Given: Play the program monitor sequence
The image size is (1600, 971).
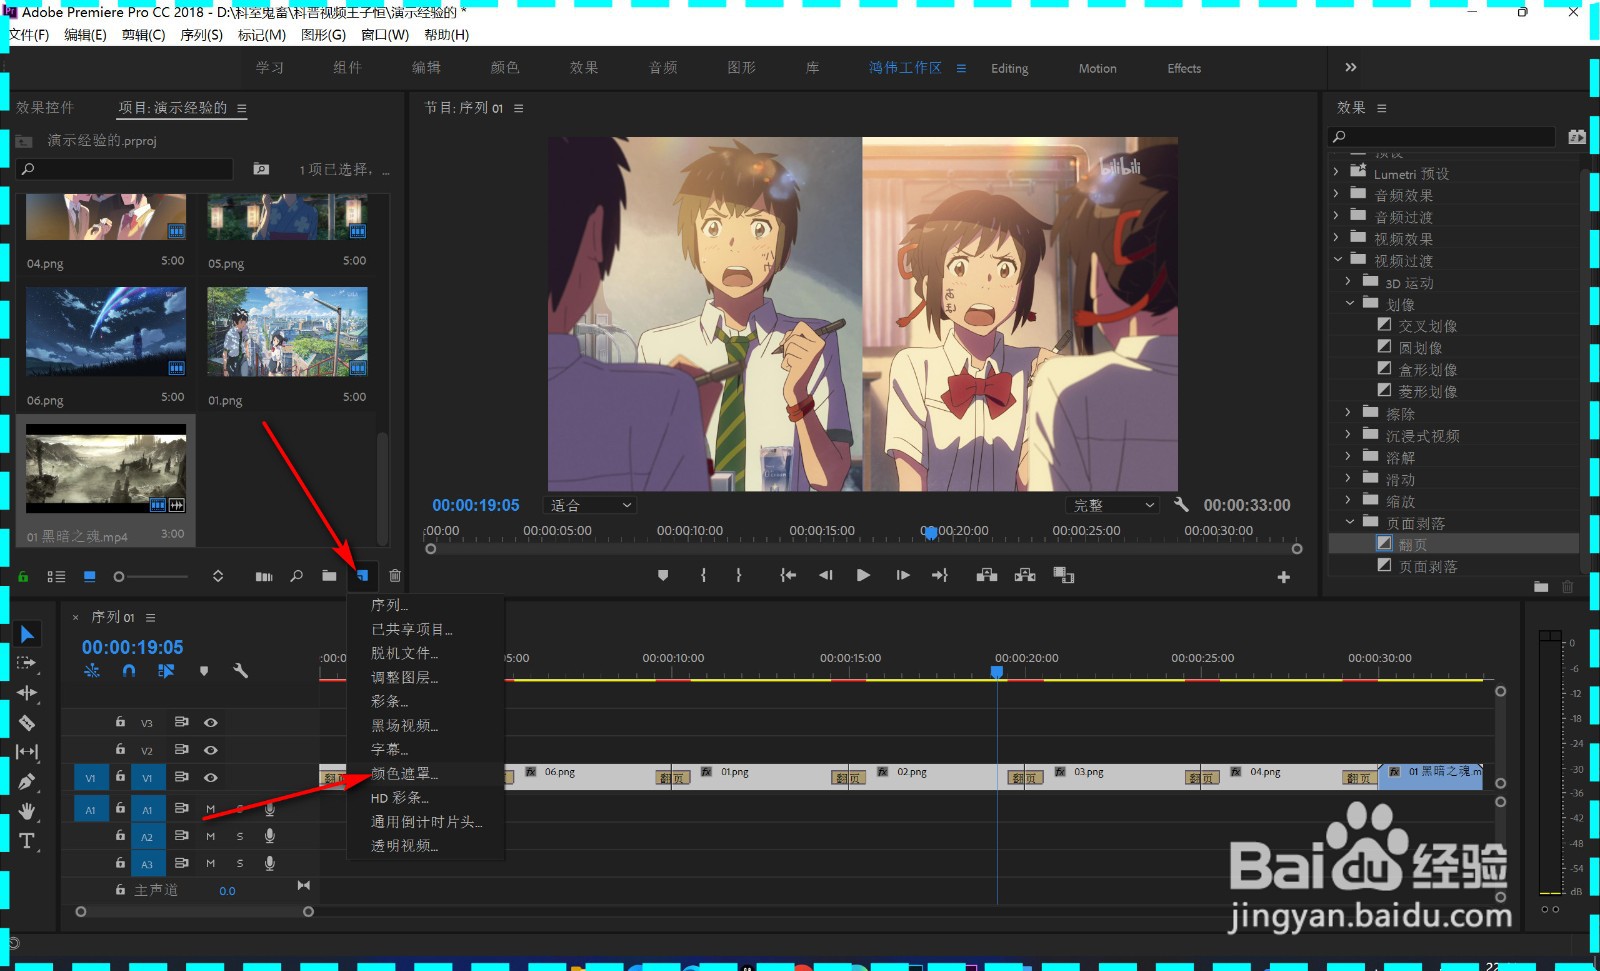Looking at the screenshot, I should pos(863,575).
